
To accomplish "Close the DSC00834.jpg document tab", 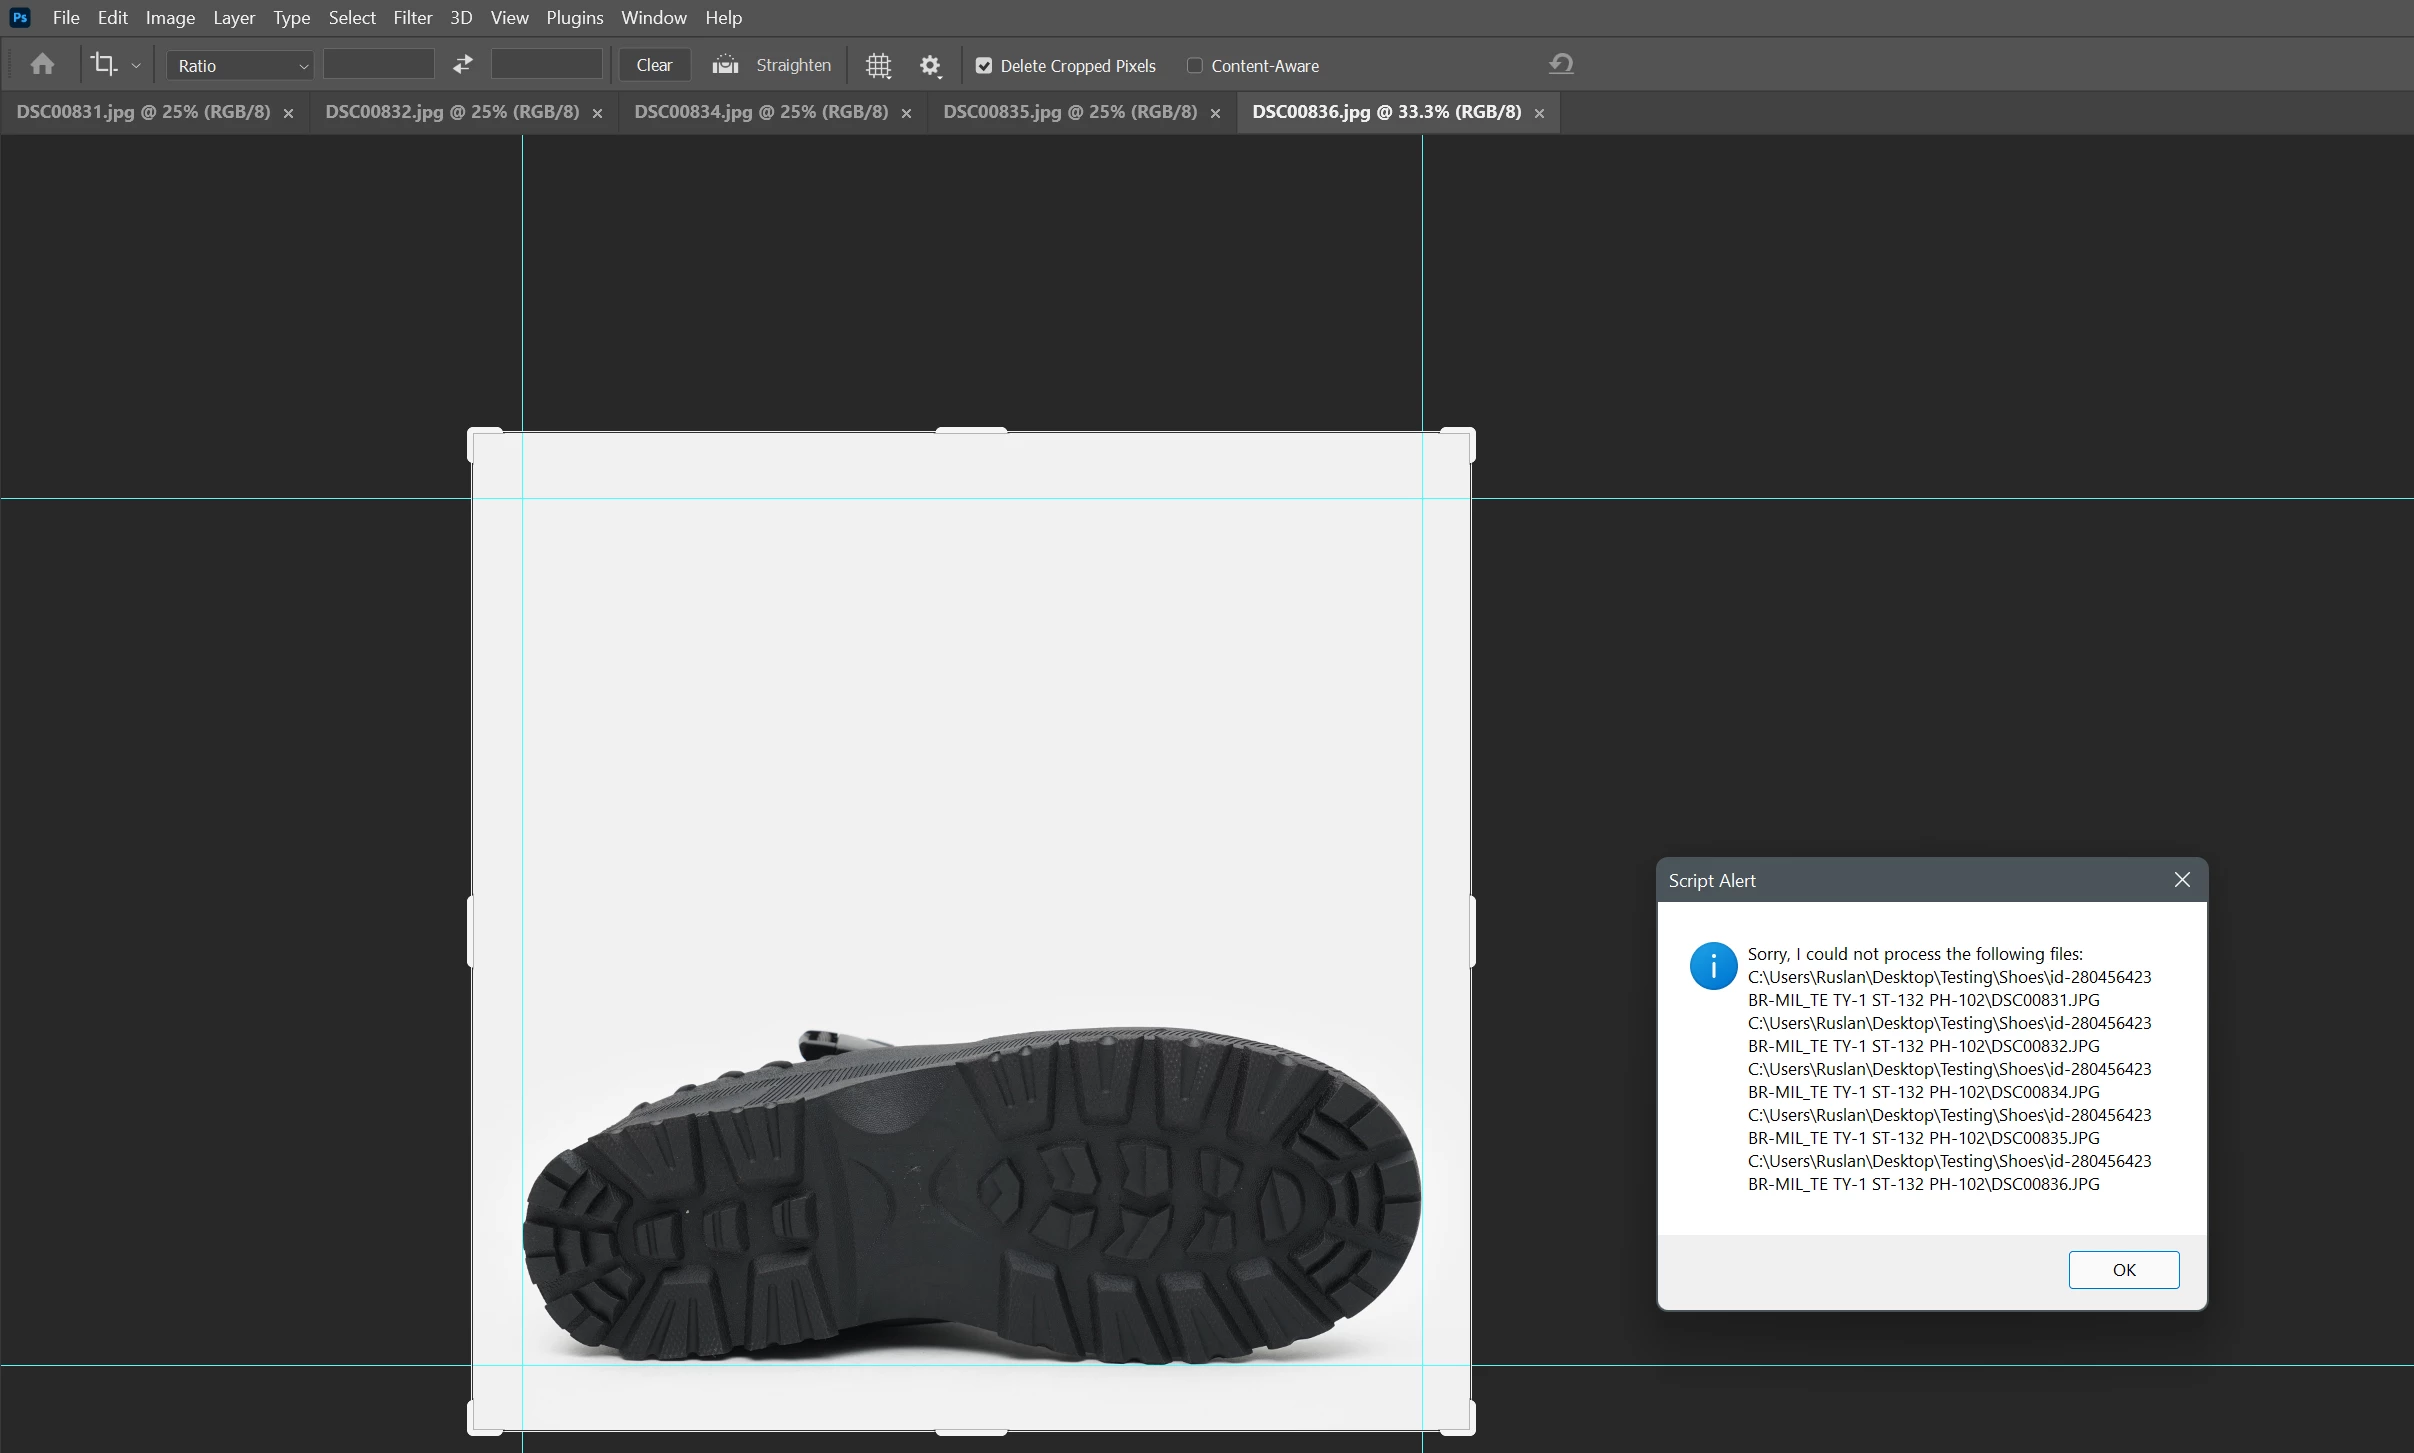I will coord(906,114).
